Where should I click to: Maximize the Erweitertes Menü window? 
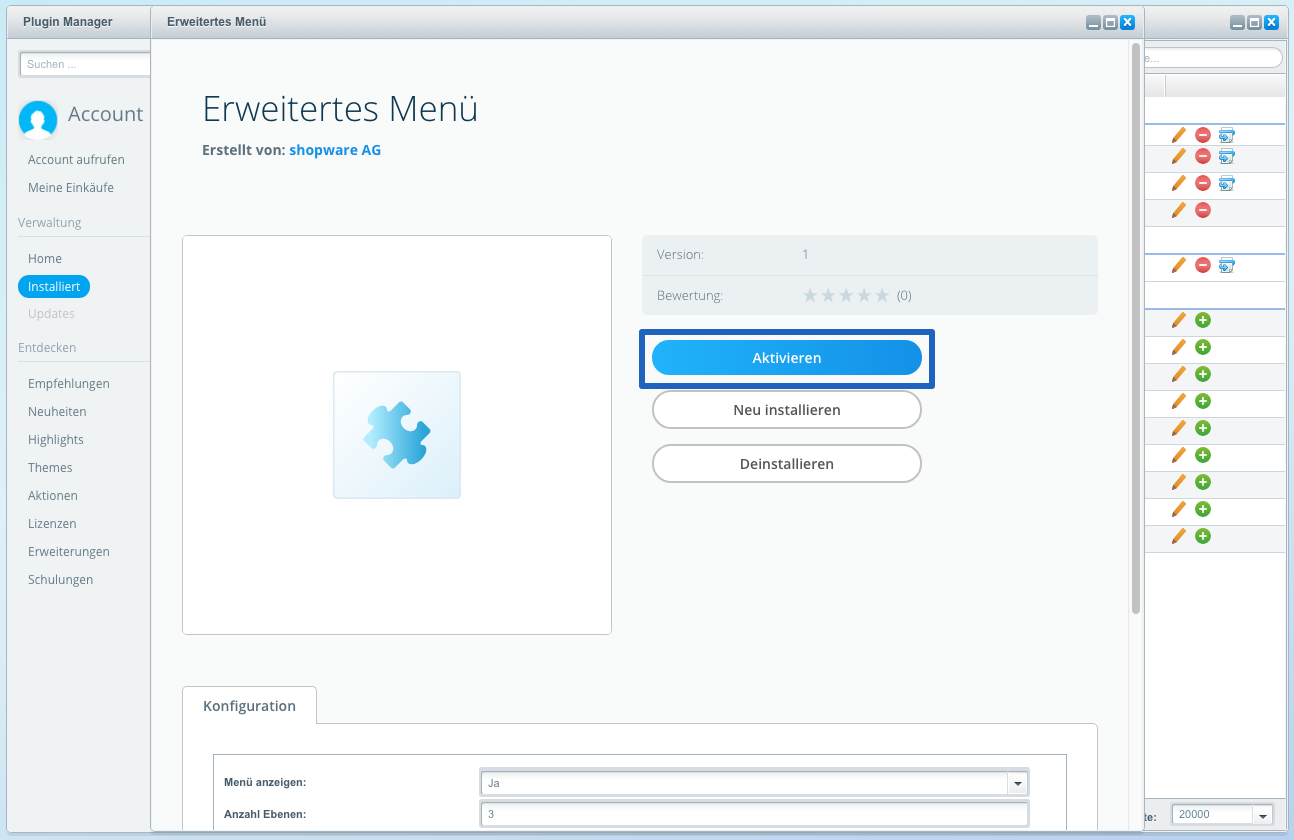point(1110,22)
